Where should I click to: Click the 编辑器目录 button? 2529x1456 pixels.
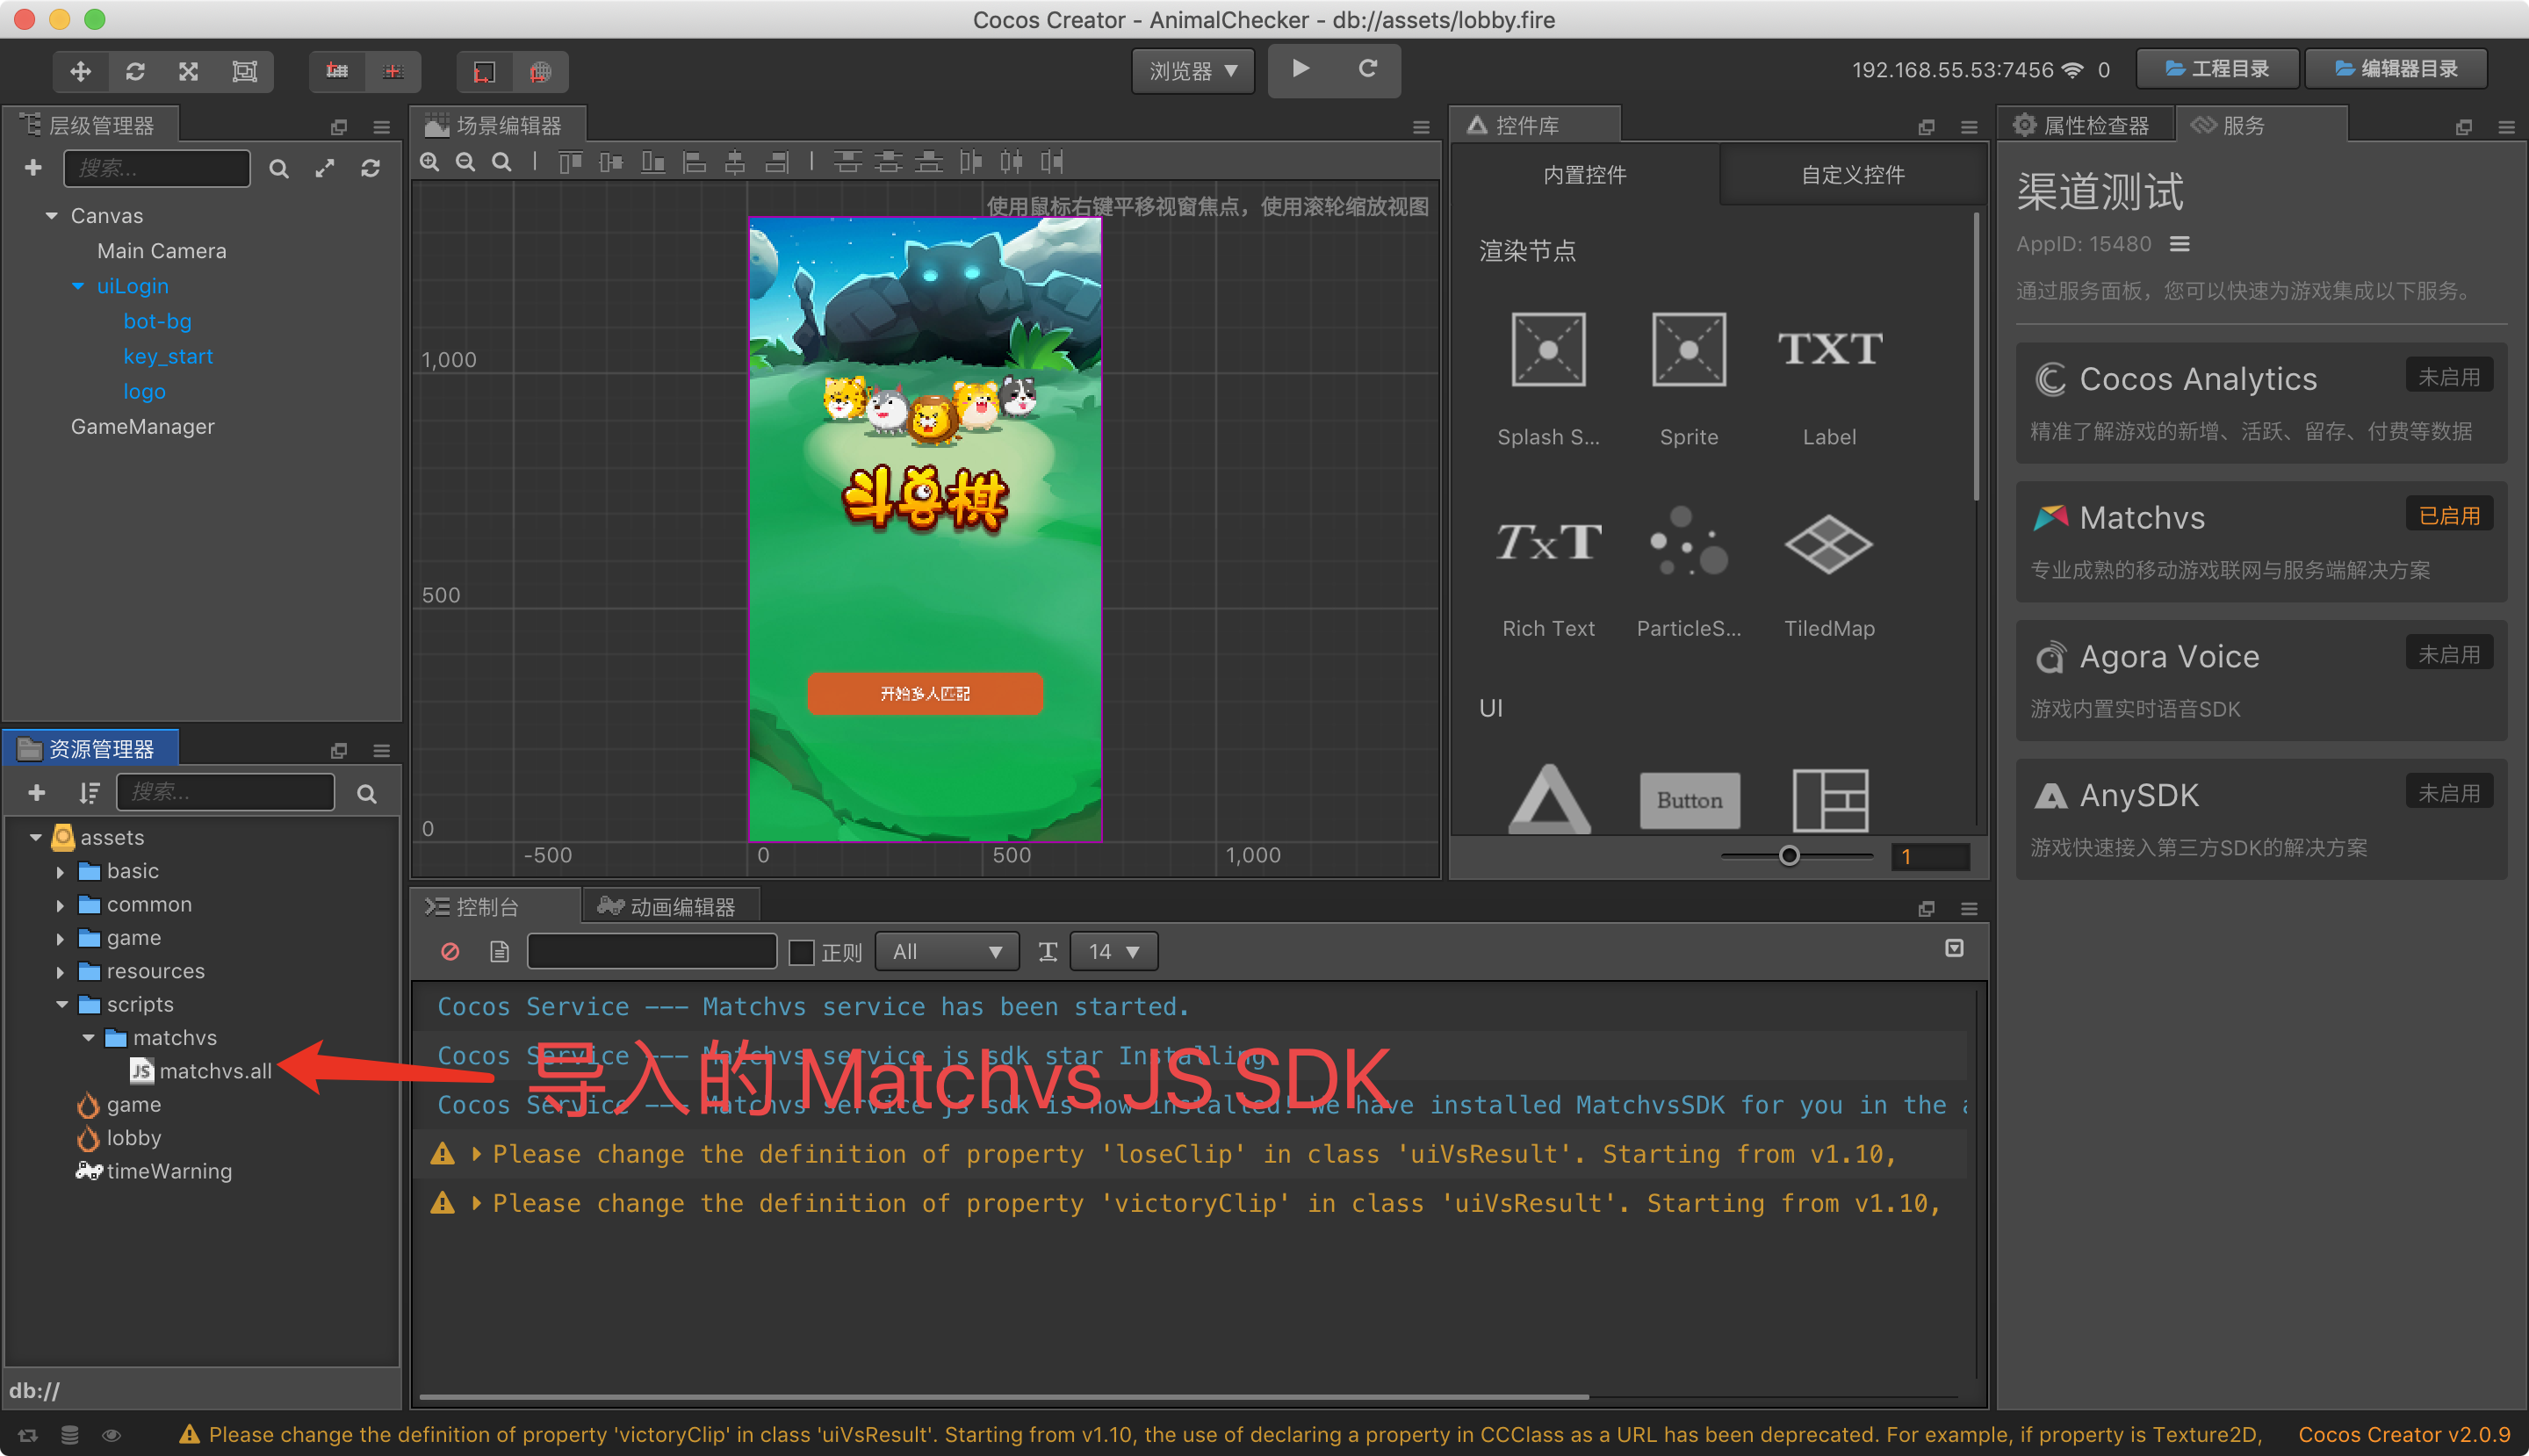[x=2395, y=69]
